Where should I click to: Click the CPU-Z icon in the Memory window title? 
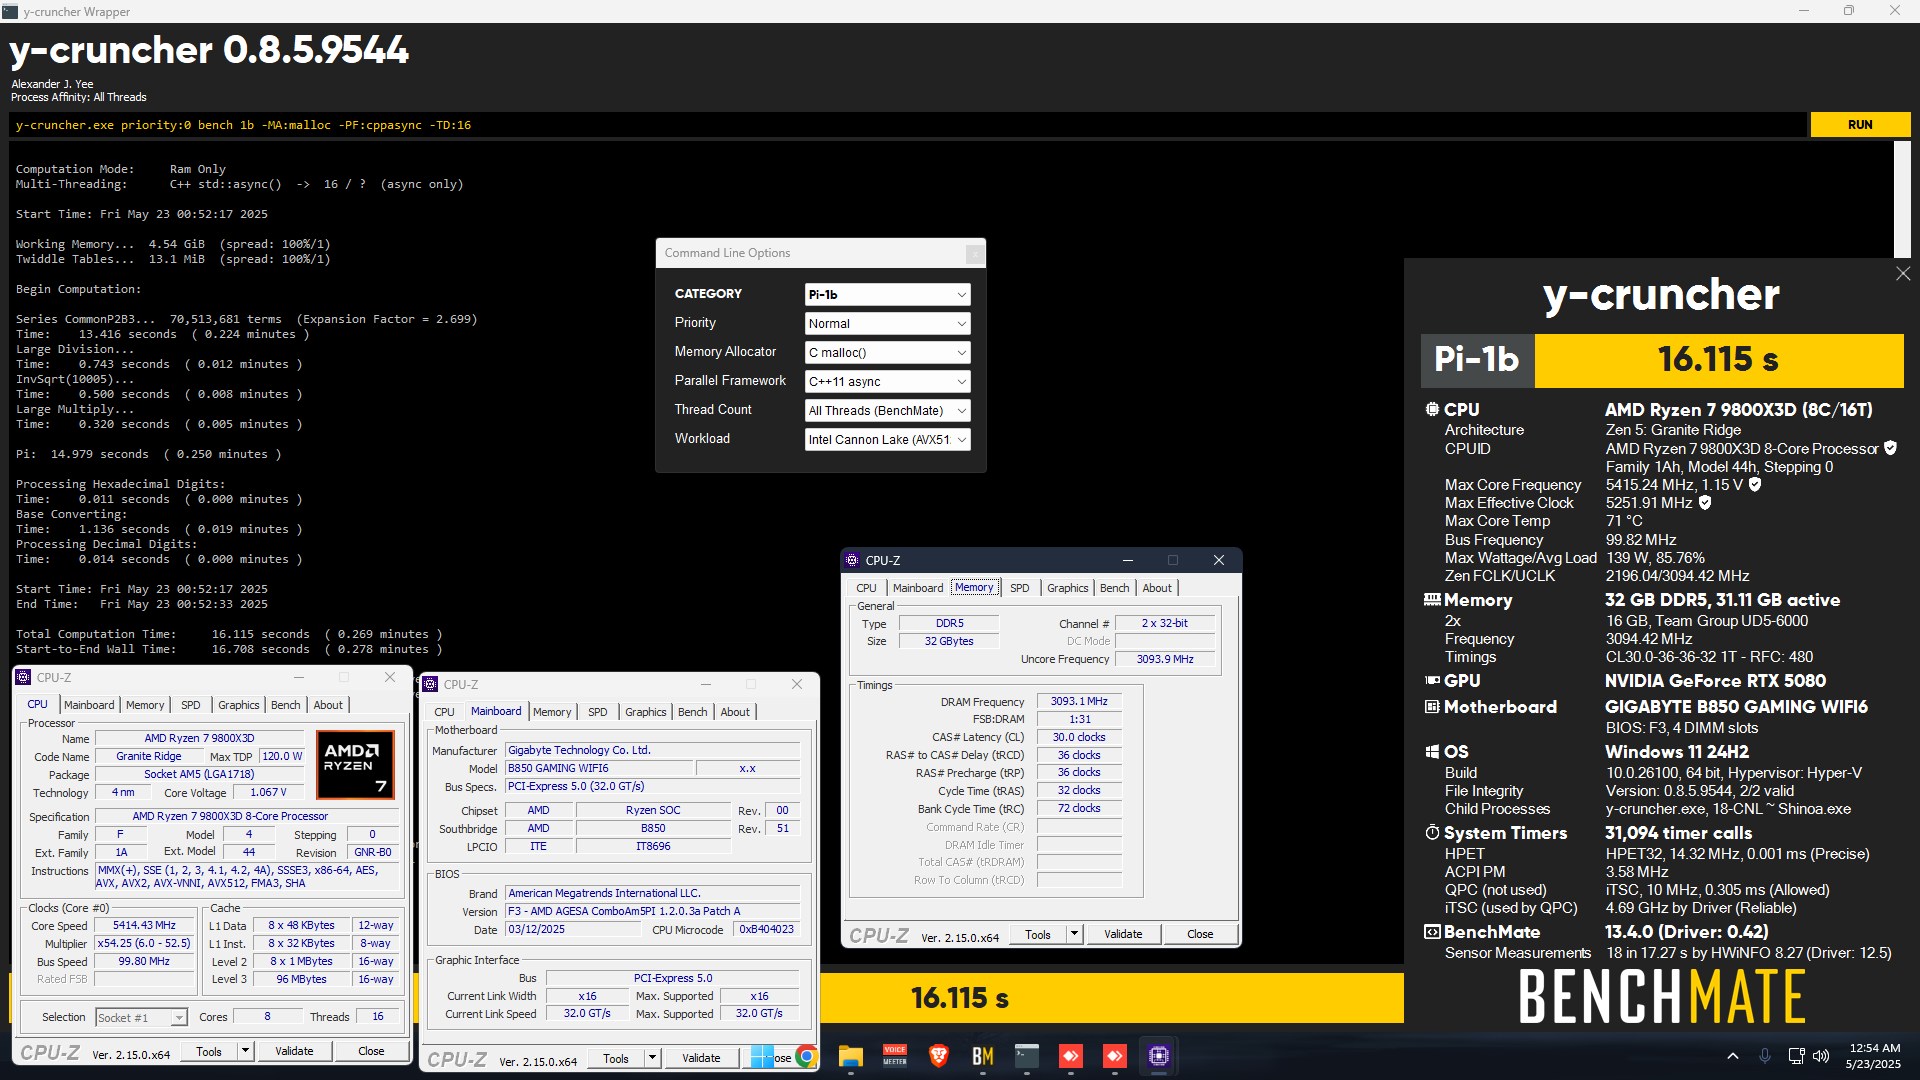[852, 560]
